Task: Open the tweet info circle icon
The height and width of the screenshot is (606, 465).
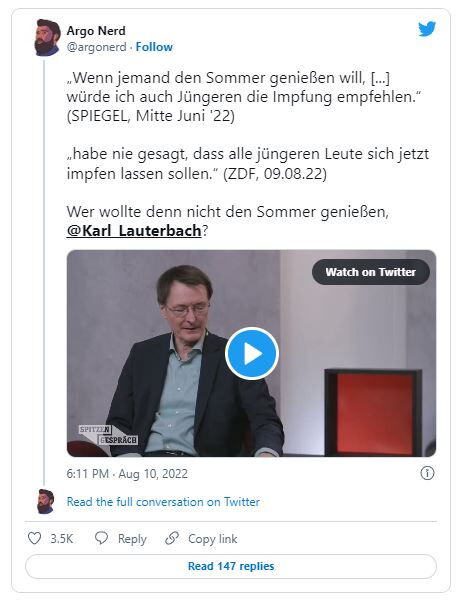Action: (x=427, y=473)
